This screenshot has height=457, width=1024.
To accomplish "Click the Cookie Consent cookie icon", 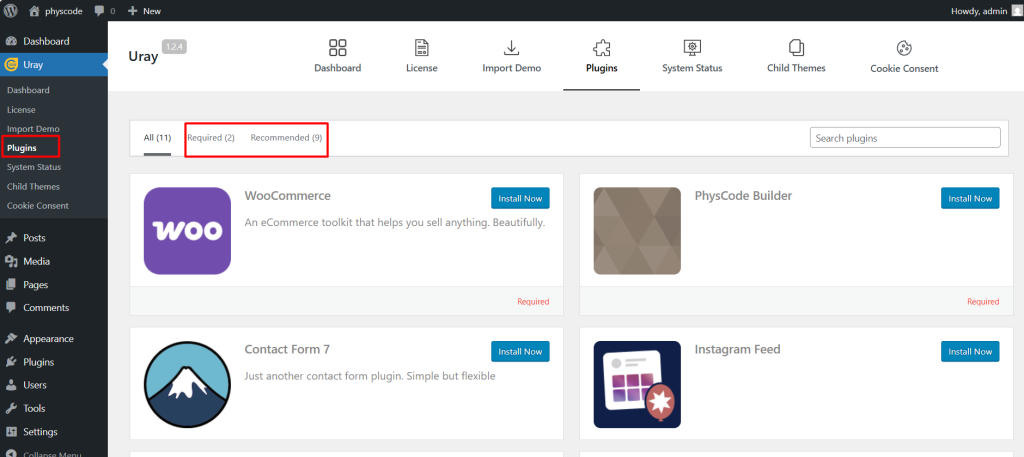I will [x=904, y=48].
